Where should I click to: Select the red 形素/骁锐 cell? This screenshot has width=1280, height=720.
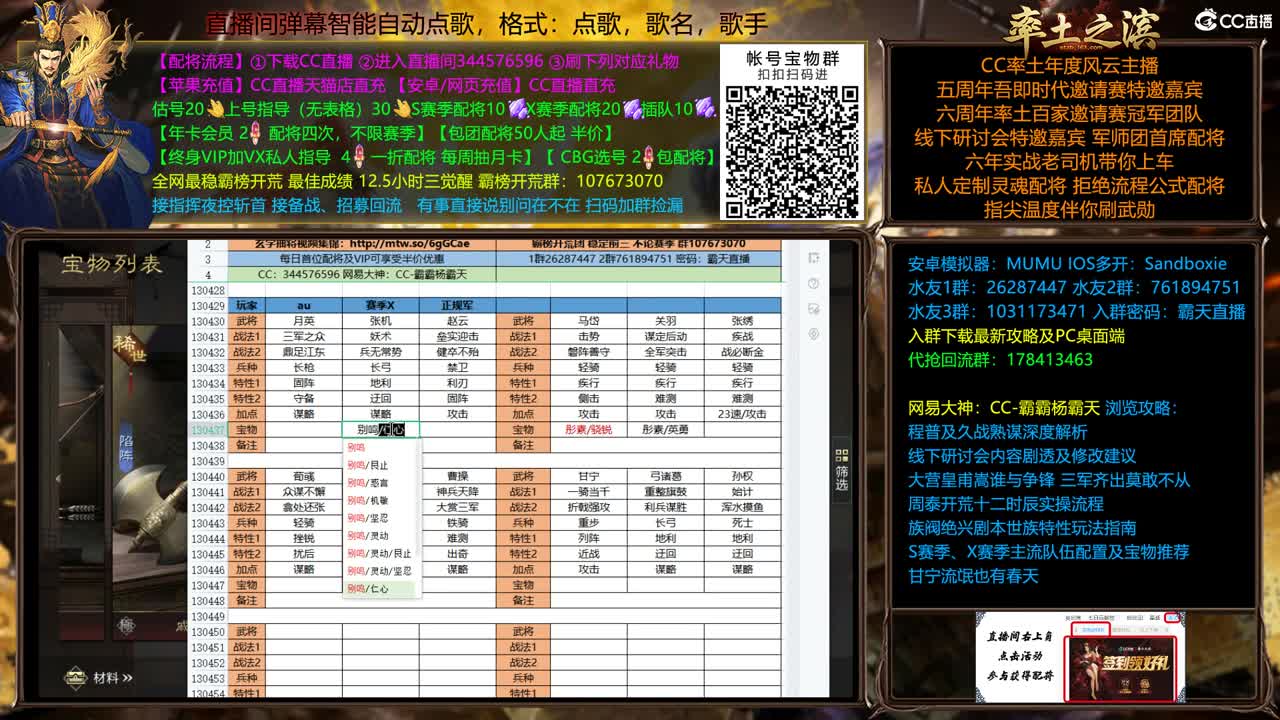[589, 430]
